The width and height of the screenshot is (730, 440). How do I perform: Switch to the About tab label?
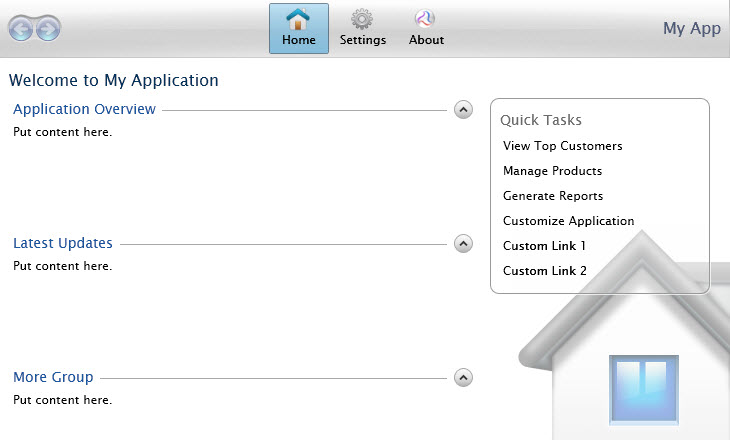pos(426,40)
